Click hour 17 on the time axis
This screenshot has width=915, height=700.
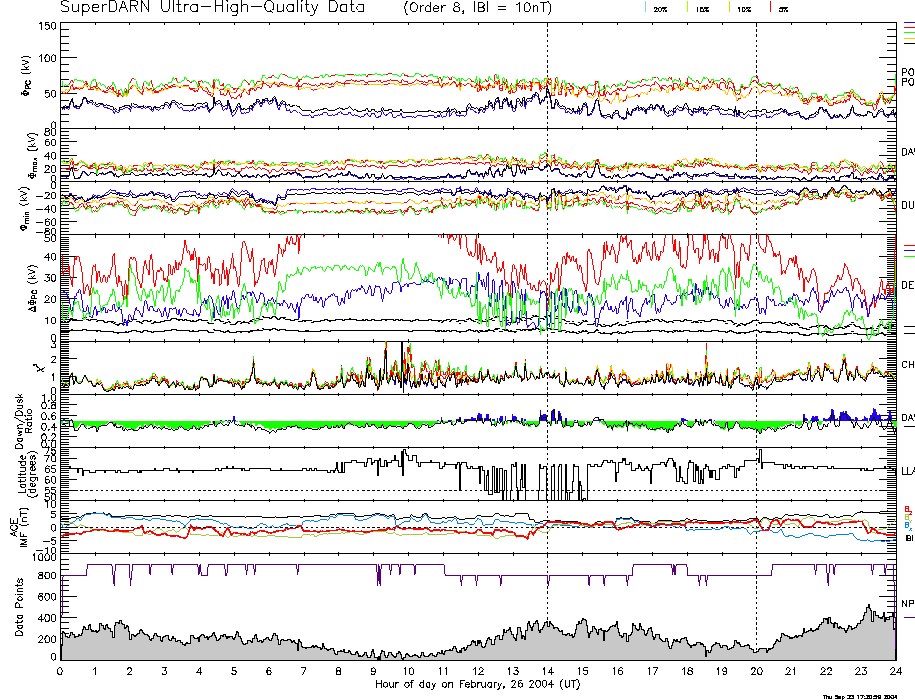click(x=652, y=671)
